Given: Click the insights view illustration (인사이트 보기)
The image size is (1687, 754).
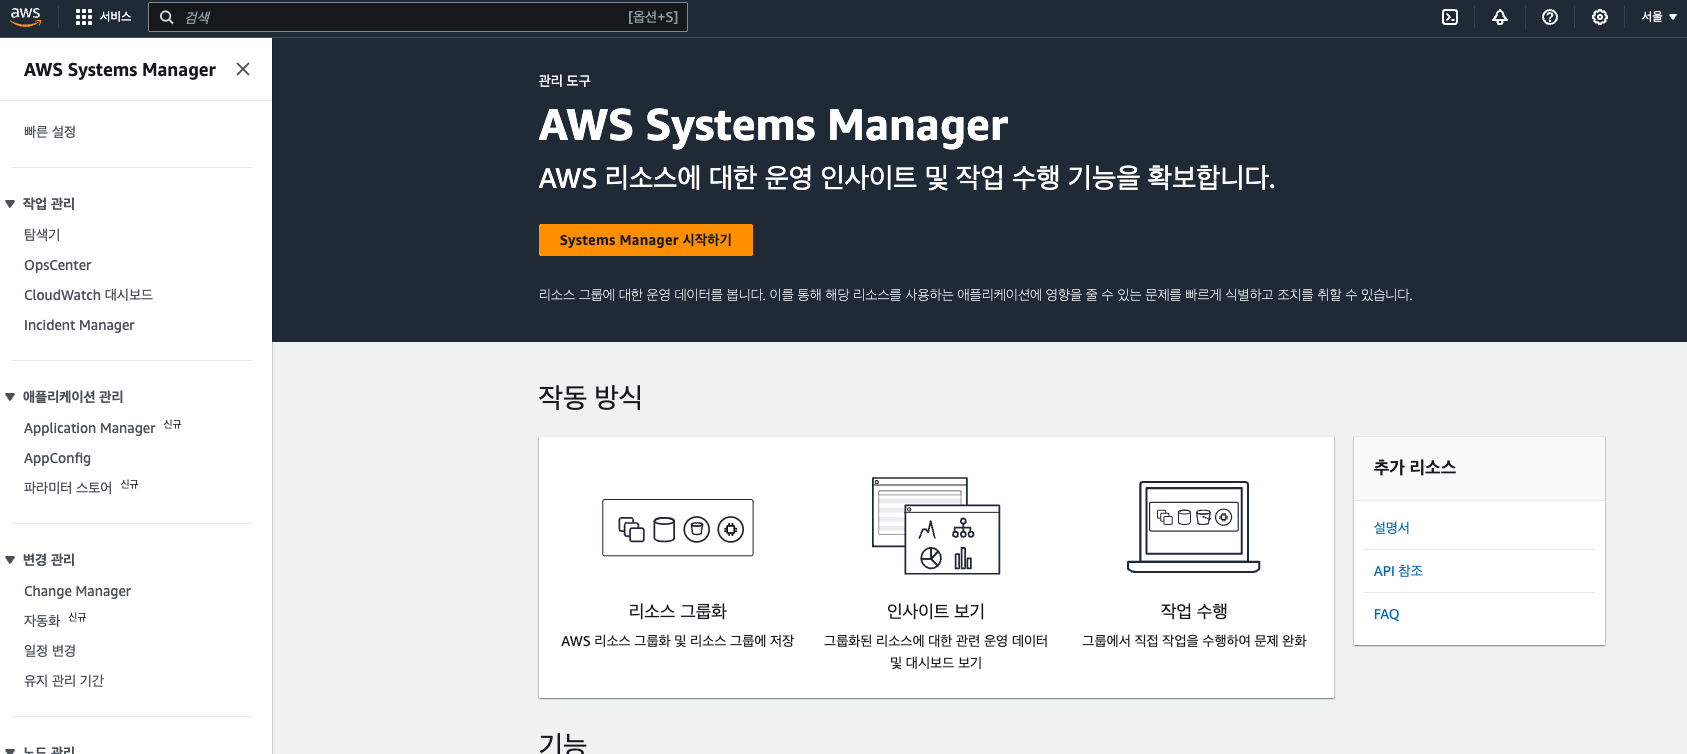Looking at the screenshot, I should [x=936, y=526].
